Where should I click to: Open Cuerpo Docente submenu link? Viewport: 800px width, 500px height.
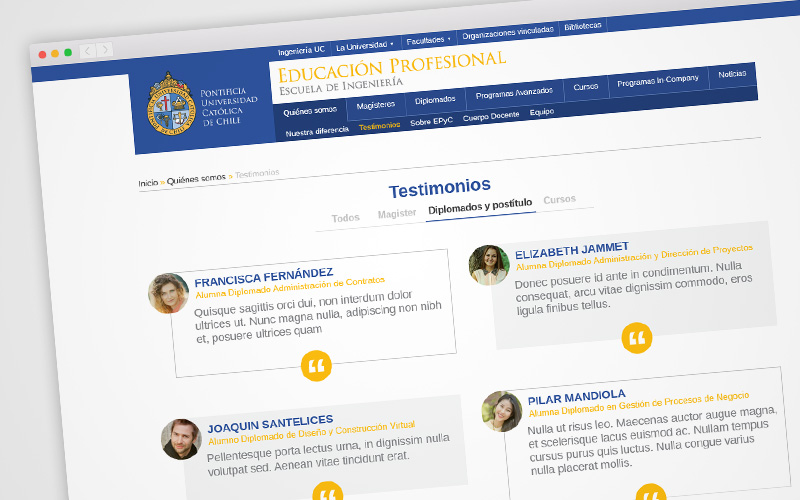pyautogui.click(x=491, y=116)
